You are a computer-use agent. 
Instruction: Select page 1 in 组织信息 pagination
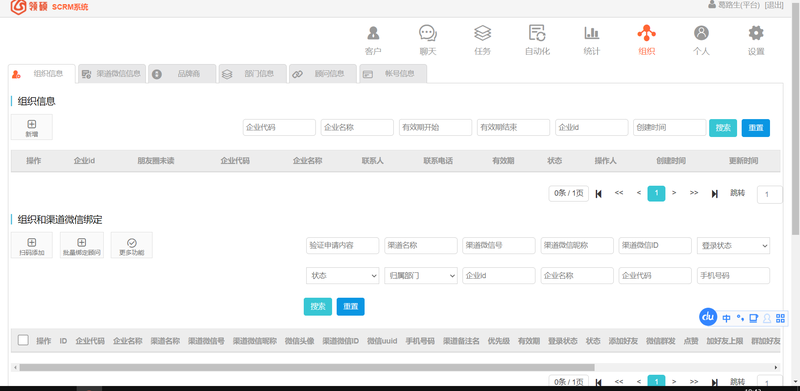tap(656, 193)
